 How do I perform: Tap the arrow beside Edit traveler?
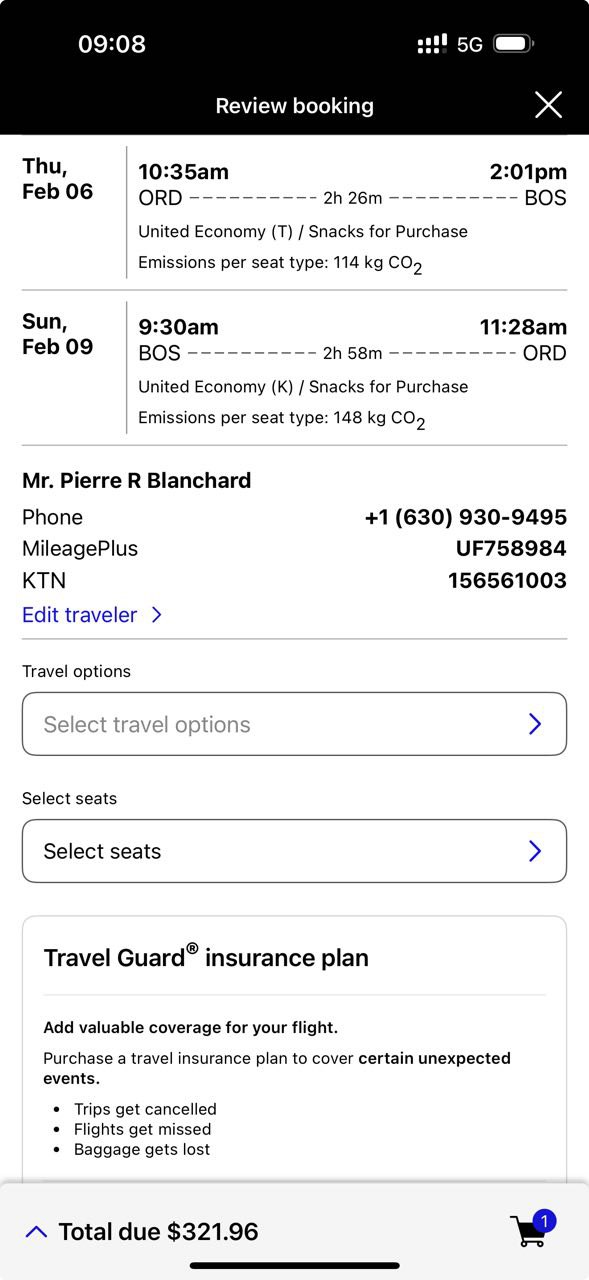156,615
